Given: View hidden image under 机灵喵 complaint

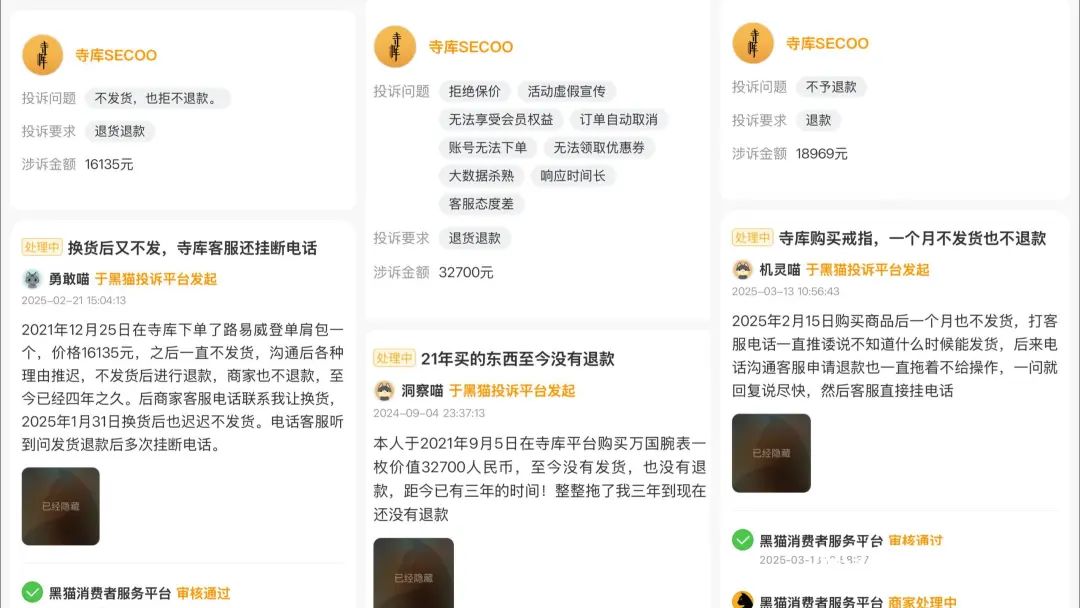Looking at the screenshot, I should pos(771,453).
